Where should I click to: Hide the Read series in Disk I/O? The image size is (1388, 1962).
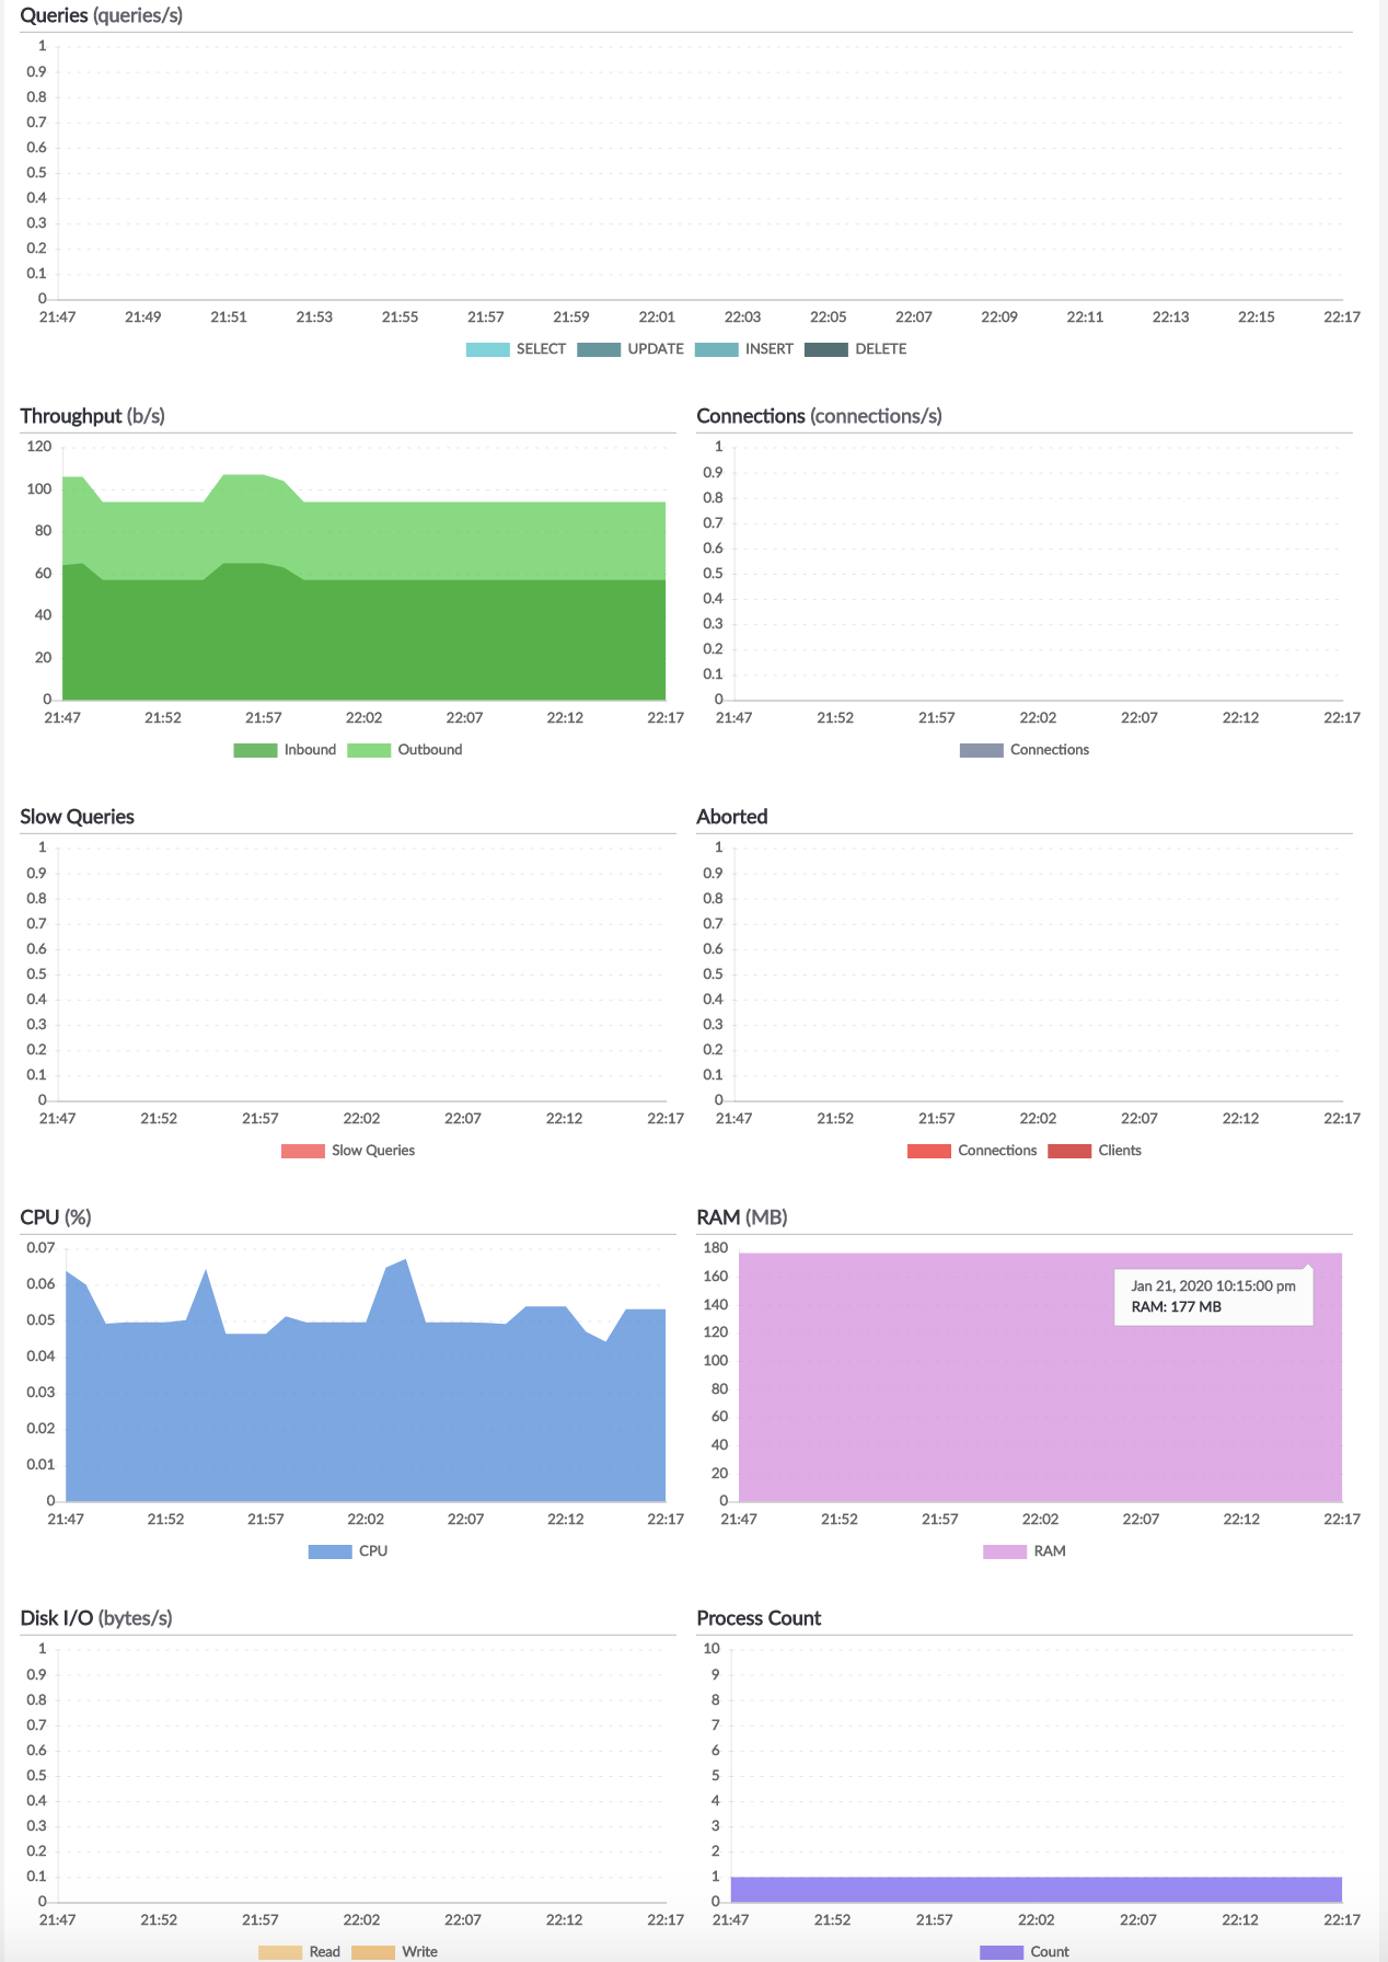click(x=300, y=1951)
